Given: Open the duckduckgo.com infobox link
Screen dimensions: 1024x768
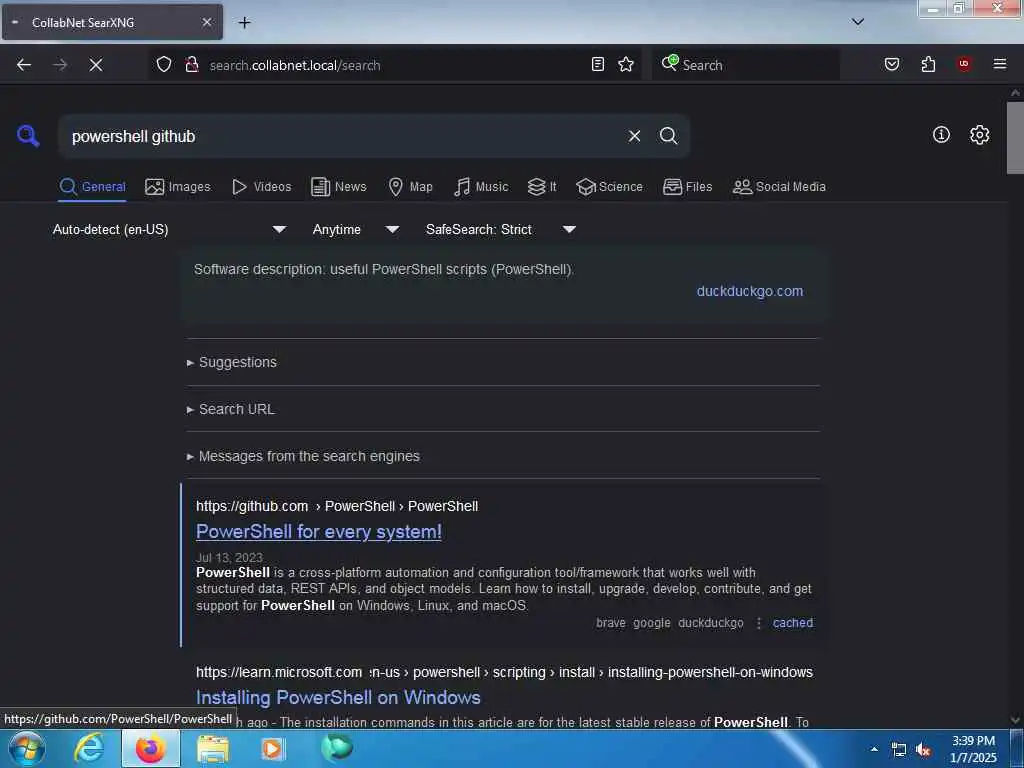Looking at the screenshot, I should pos(750,291).
